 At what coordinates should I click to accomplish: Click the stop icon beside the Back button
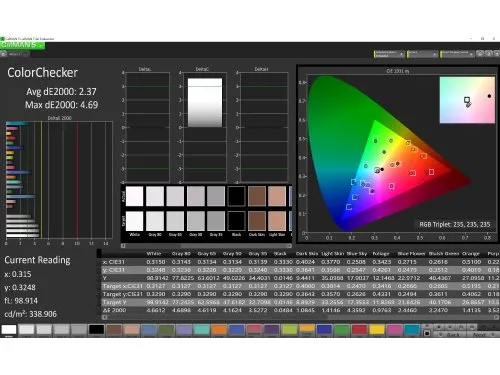pos(427,333)
